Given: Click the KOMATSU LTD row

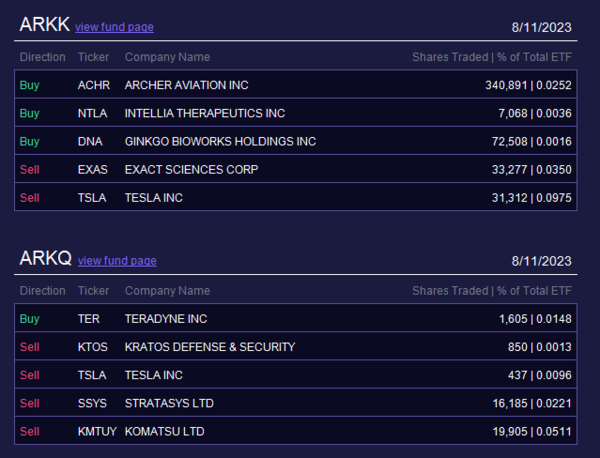Looking at the screenshot, I should click(295, 431).
